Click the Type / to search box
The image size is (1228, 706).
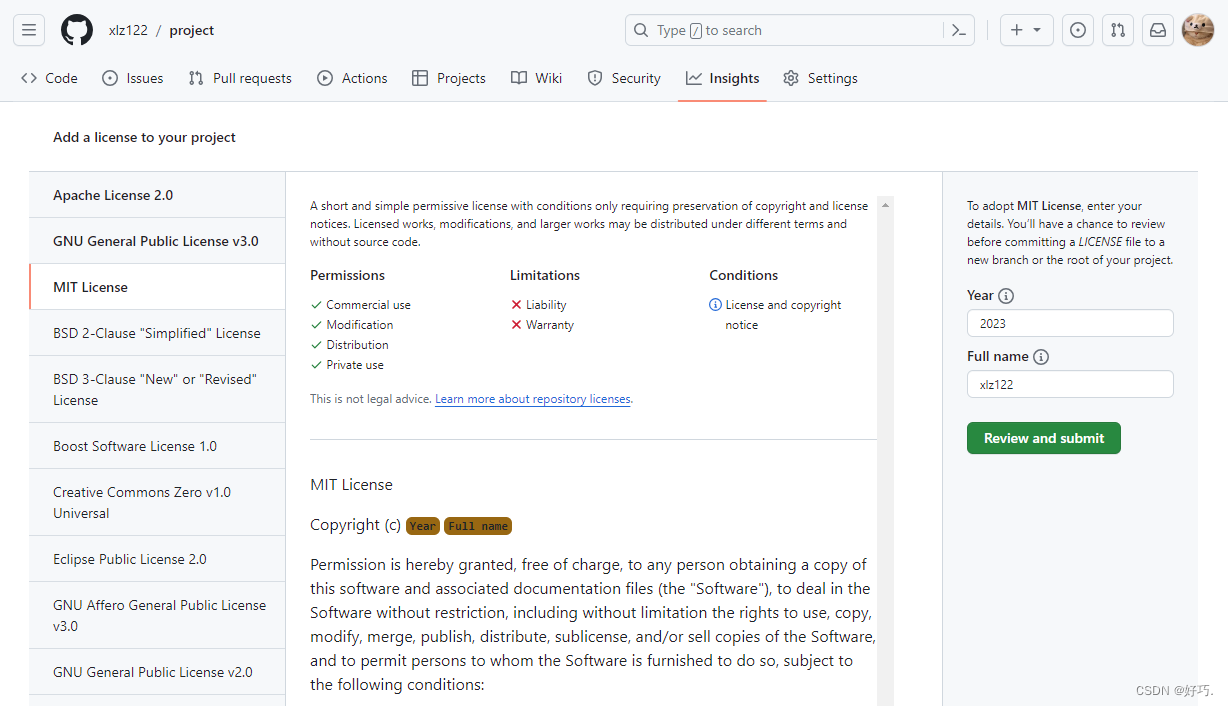click(800, 30)
